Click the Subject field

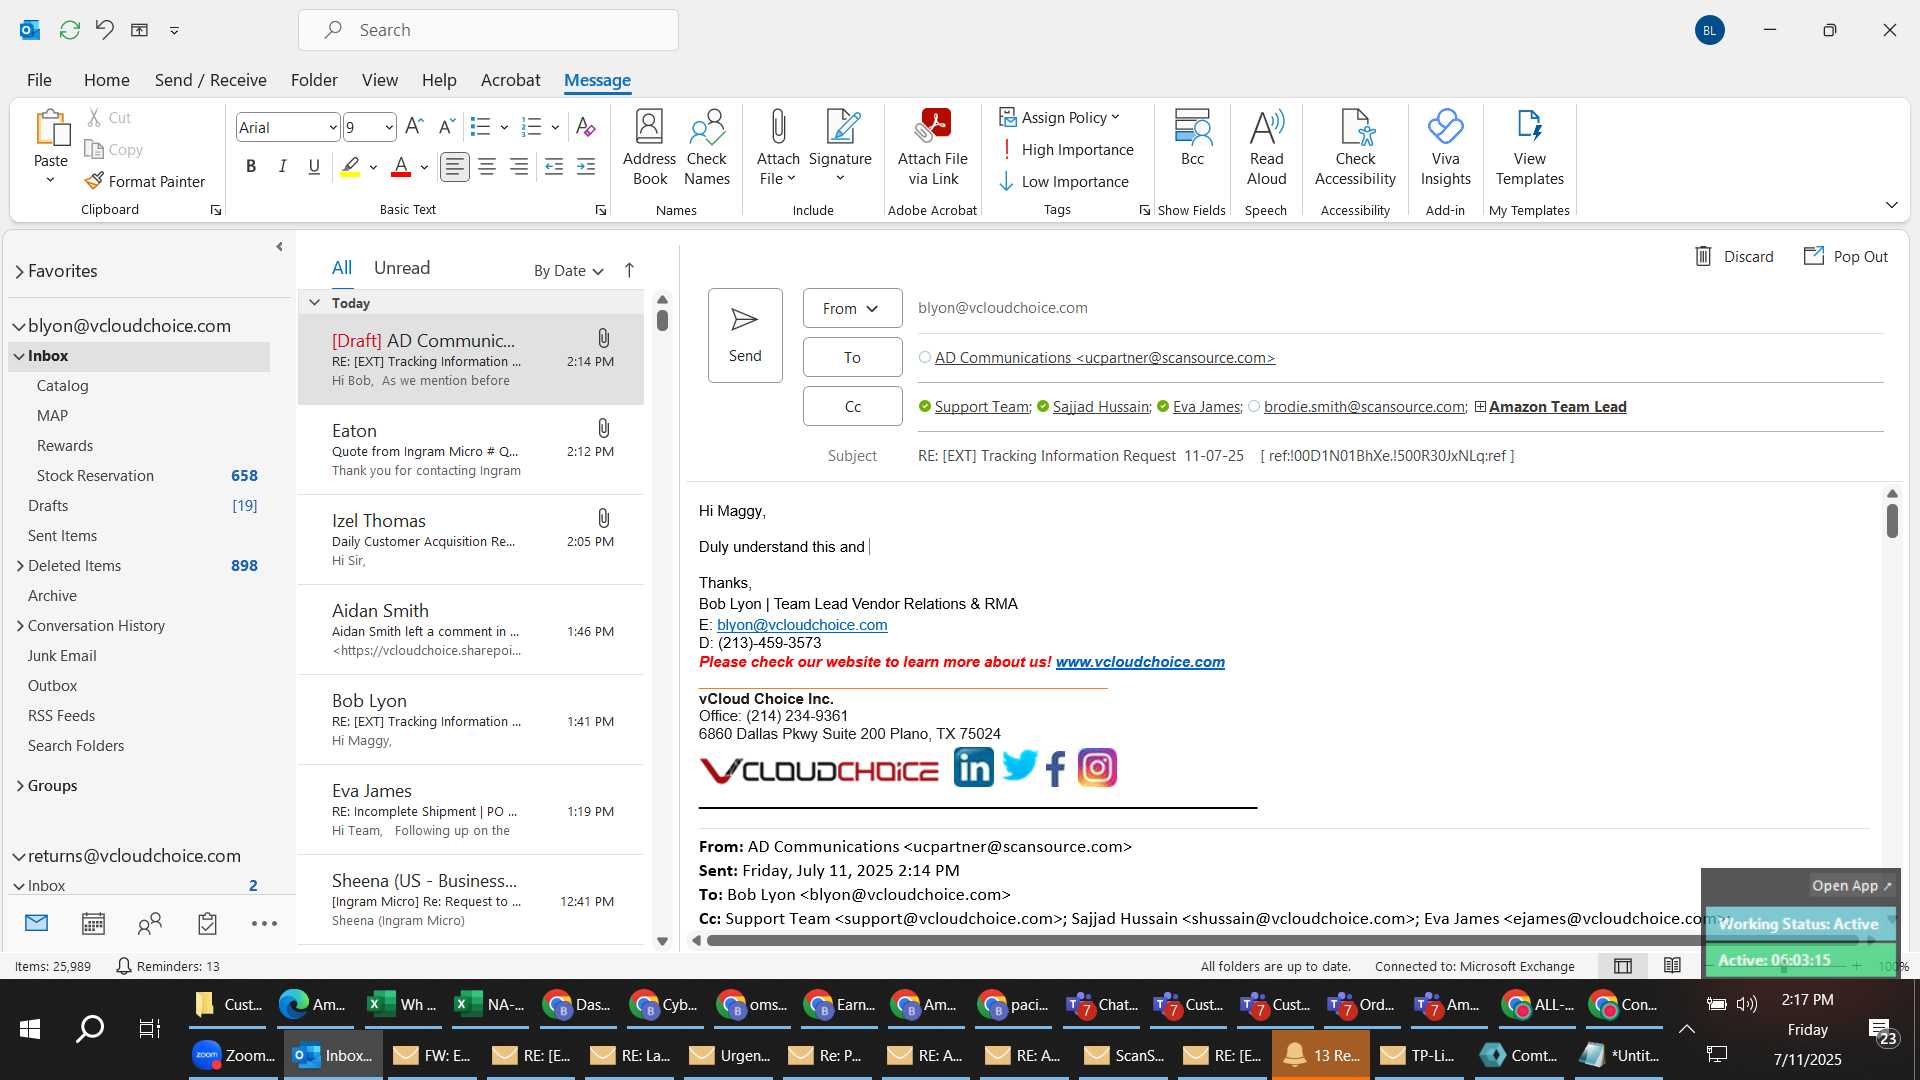pyautogui.click(x=1400, y=455)
